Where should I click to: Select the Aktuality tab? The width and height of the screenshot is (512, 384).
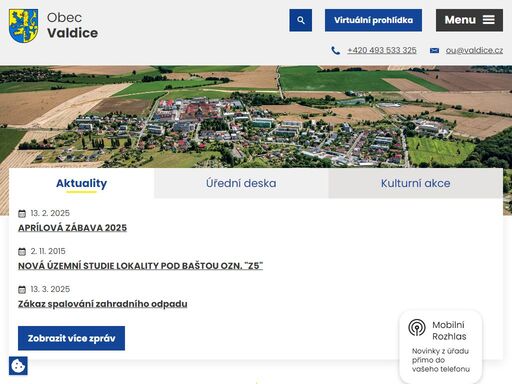(x=82, y=183)
